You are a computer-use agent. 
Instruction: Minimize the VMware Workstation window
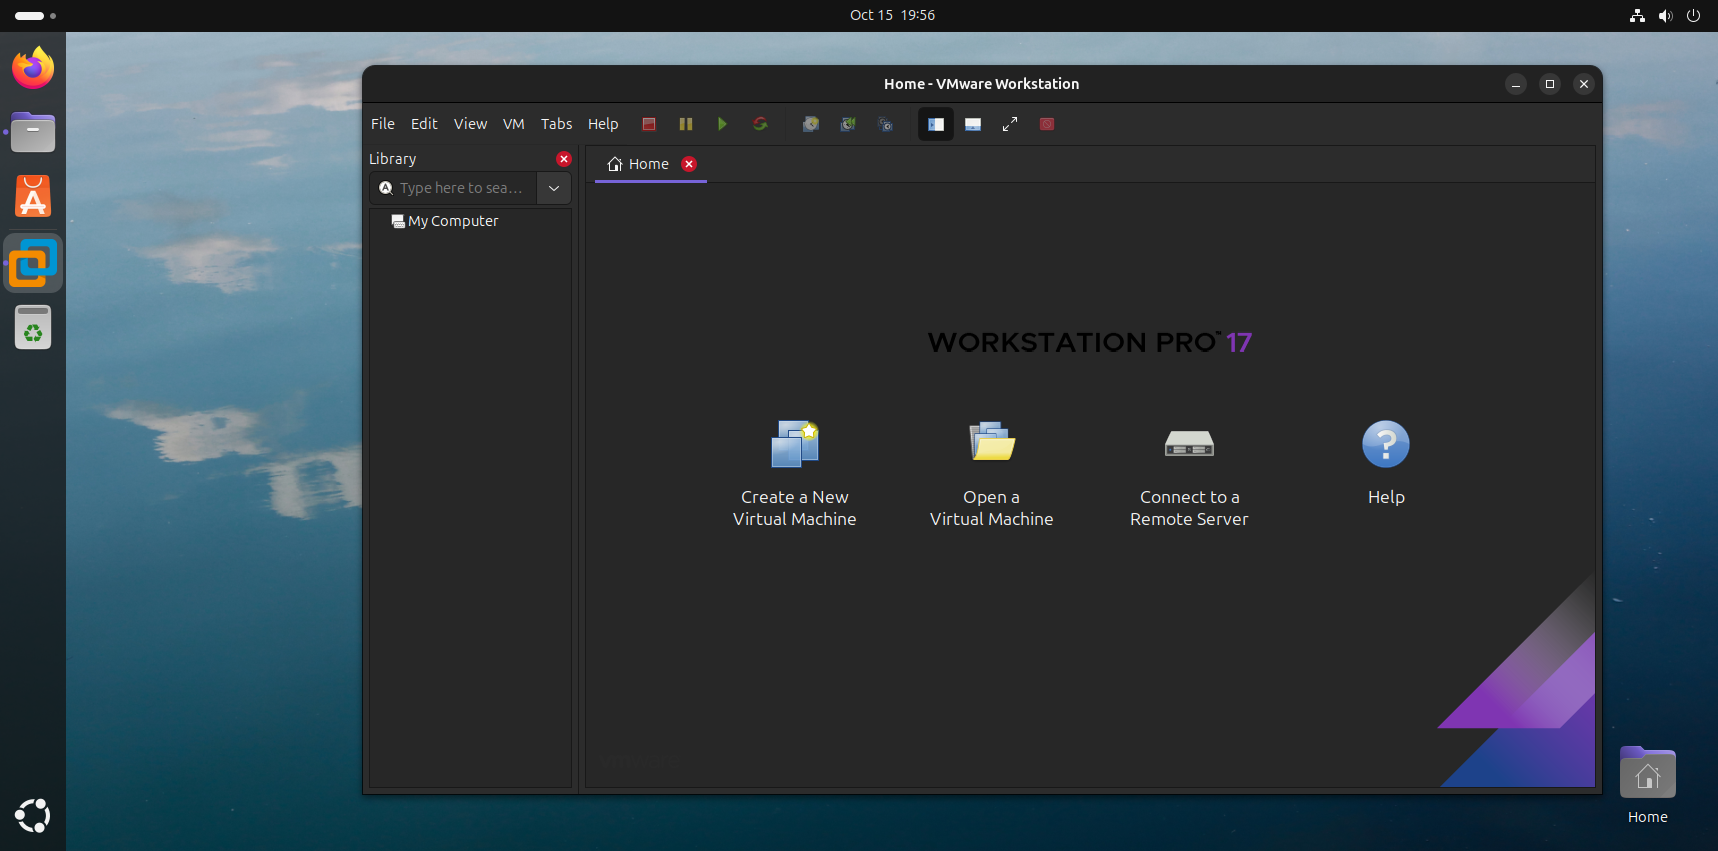pos(1516,84)
